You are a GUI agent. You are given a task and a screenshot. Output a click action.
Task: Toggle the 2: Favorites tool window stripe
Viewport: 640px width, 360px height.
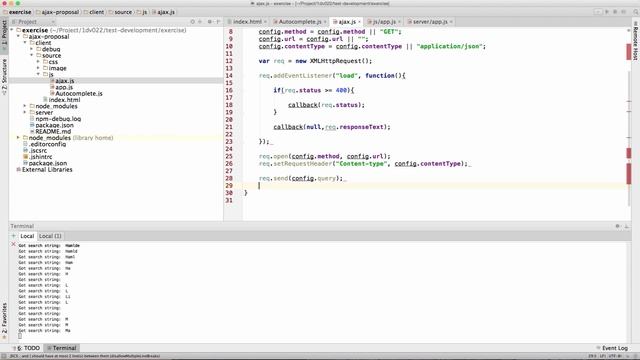point(4,320)
